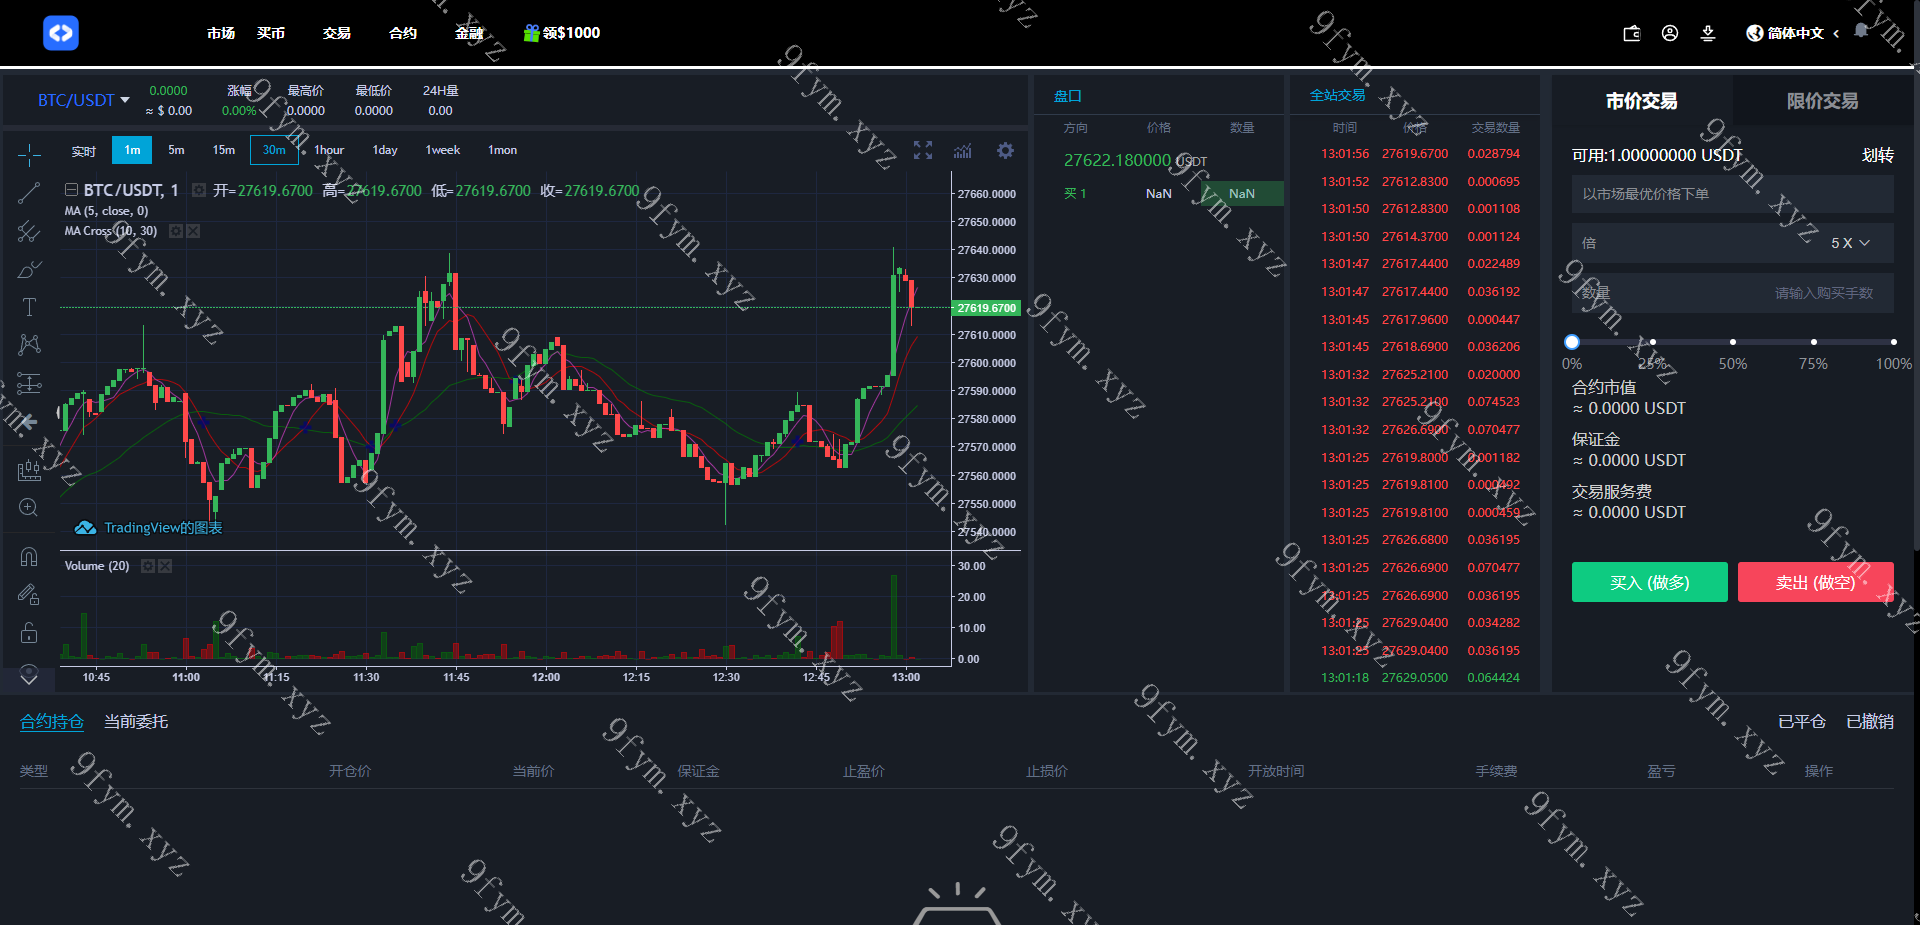
Task: Expand the BTC/USDT pair selector
Action: [x=84, y=100]
